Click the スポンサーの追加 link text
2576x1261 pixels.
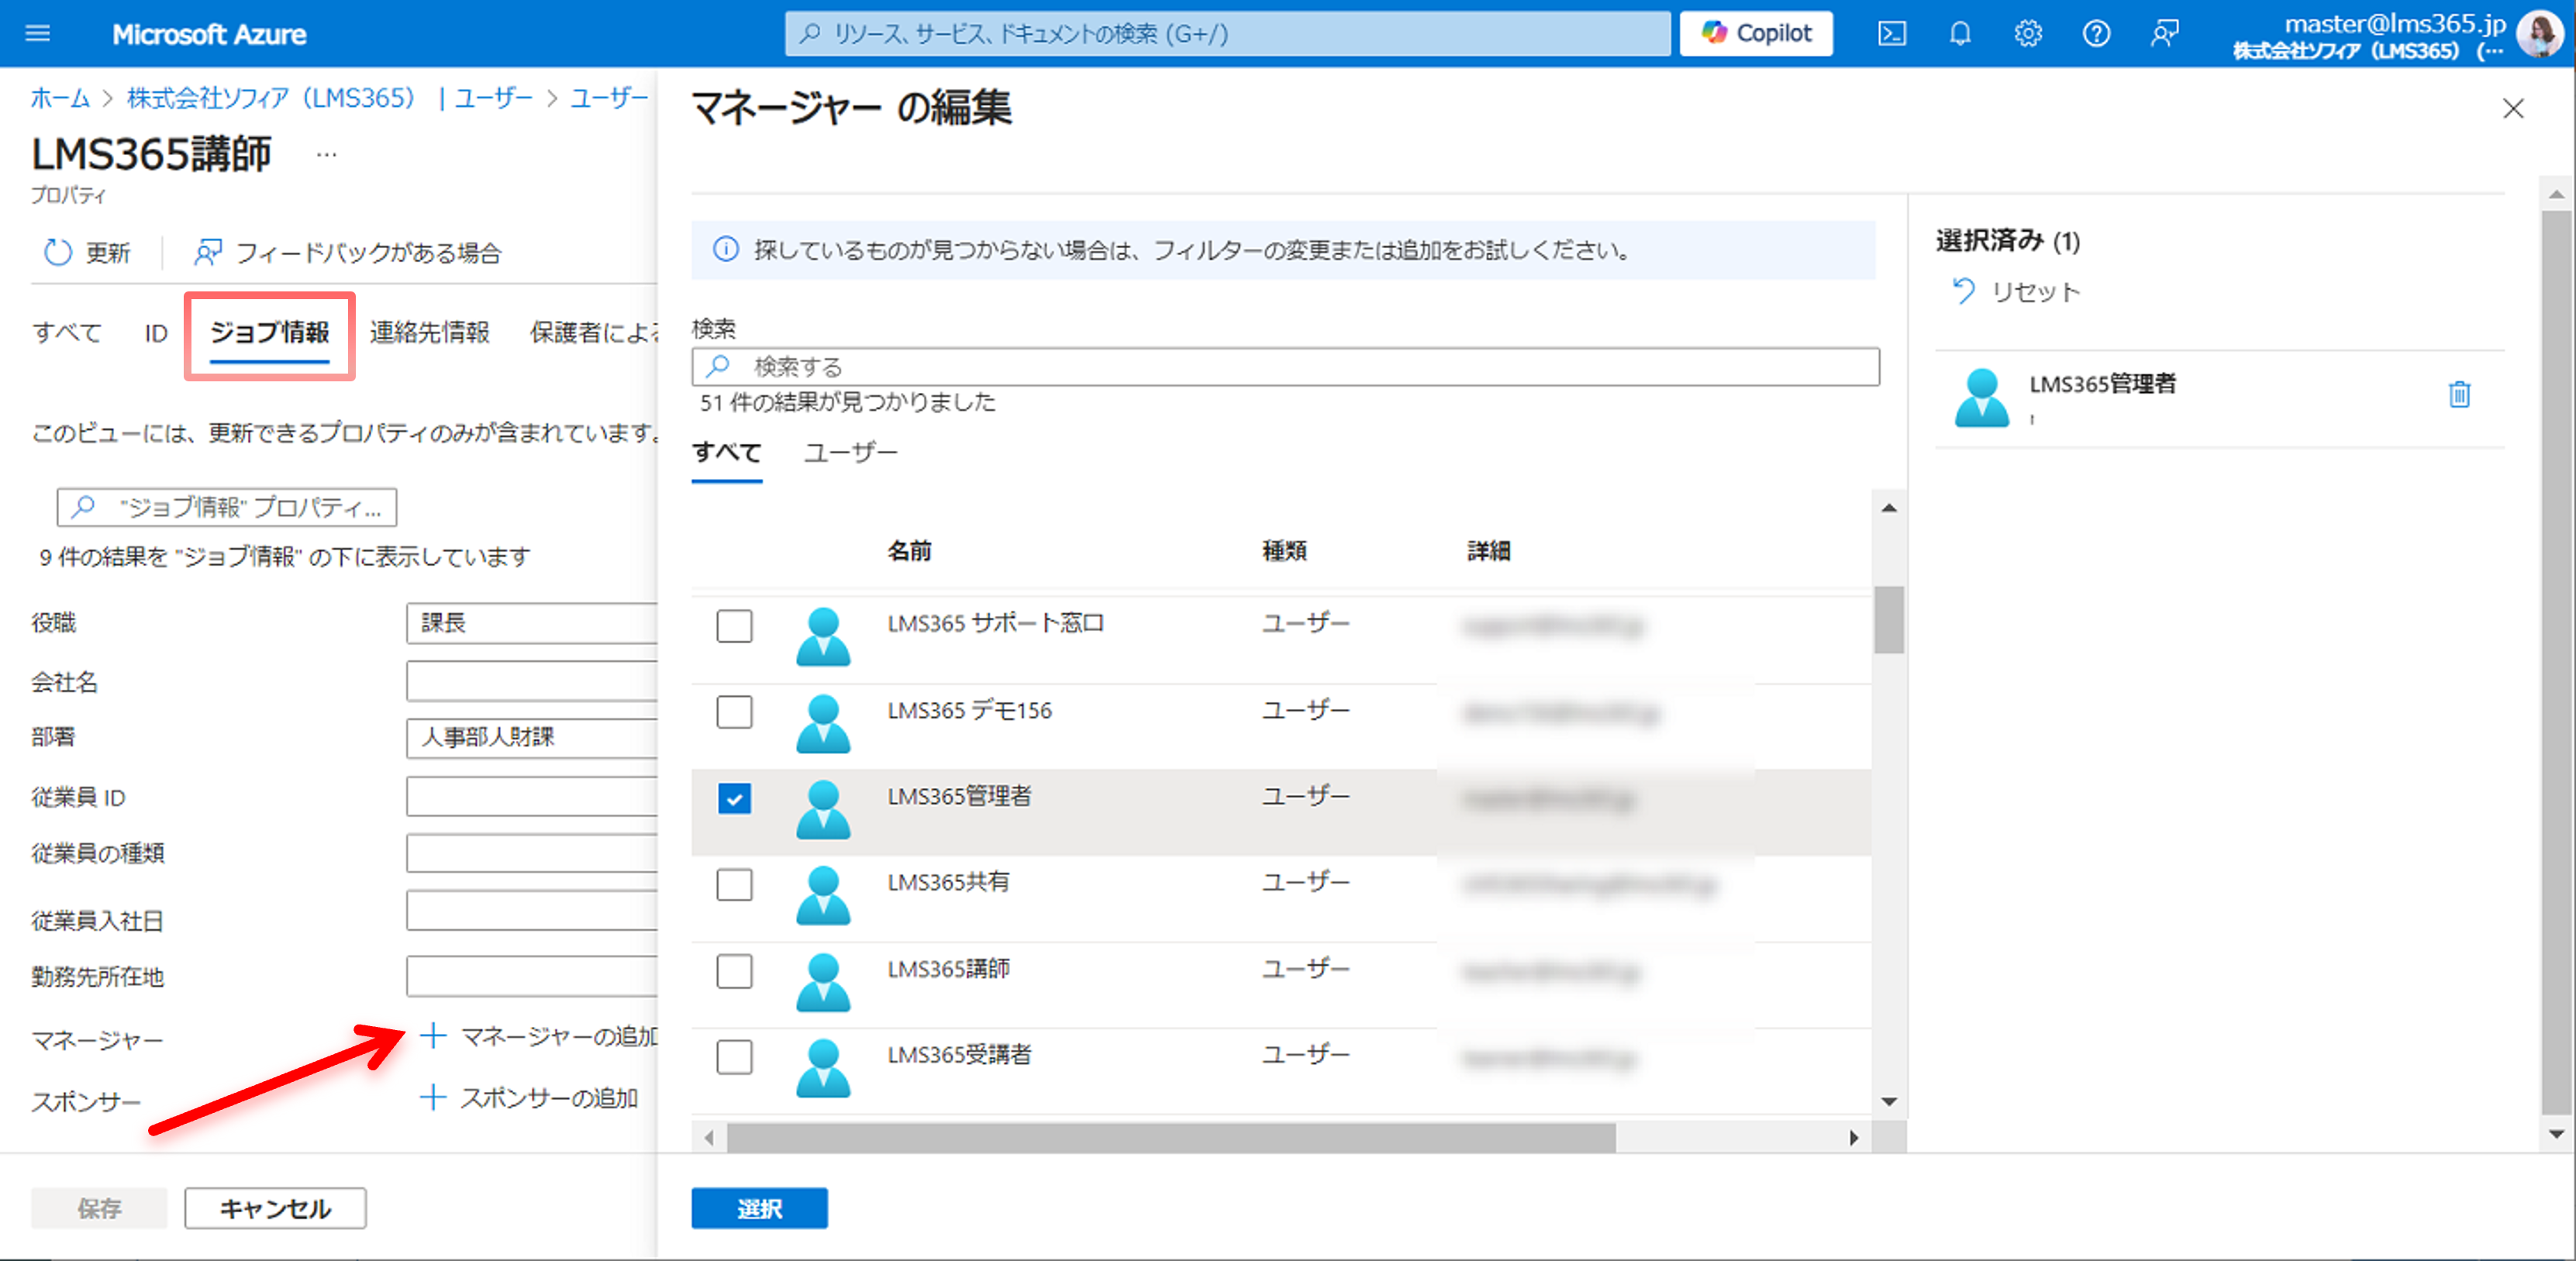548,1097
